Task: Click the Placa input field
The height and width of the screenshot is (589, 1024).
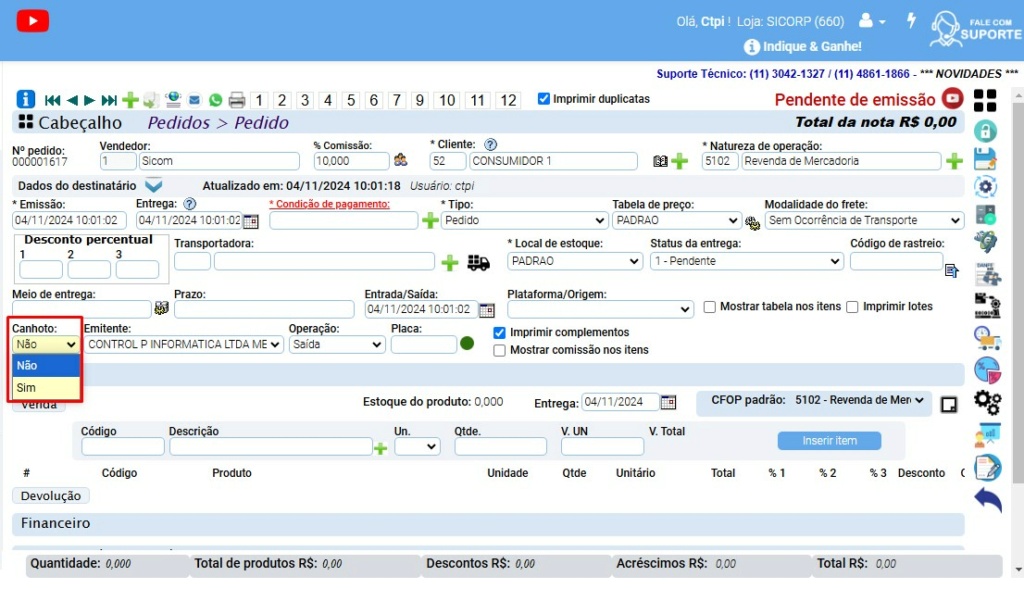Action: (424, 345)
